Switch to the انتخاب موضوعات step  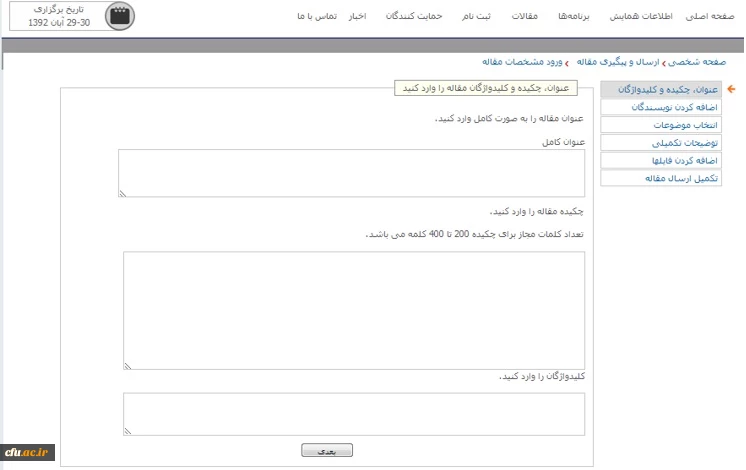point(660,125)
